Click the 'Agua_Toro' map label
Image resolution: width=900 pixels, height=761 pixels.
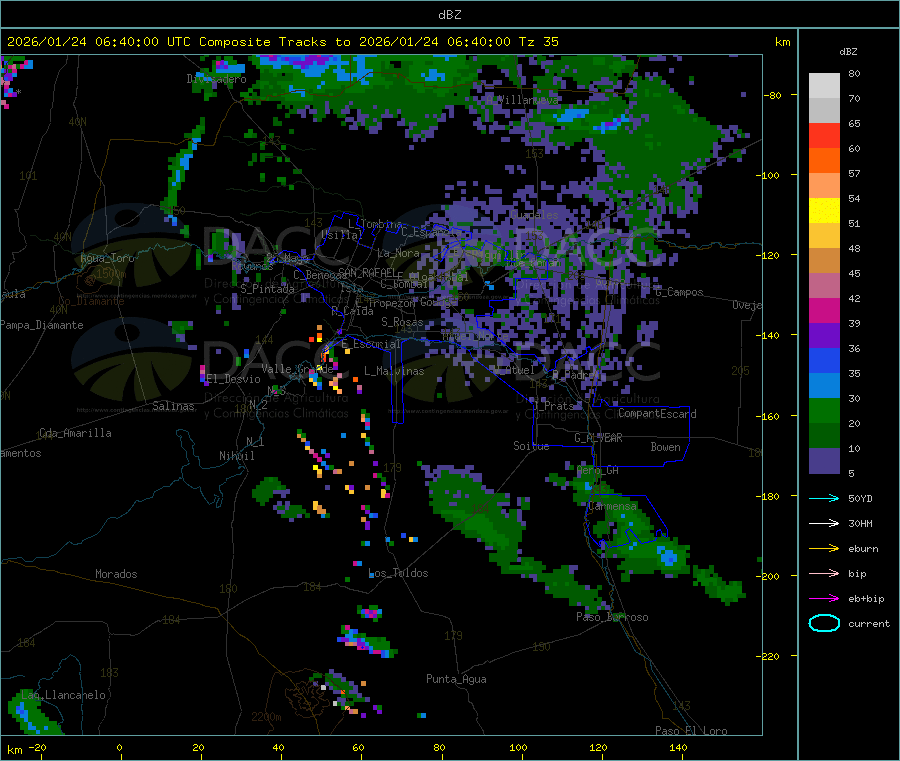(x=107, y=258)
